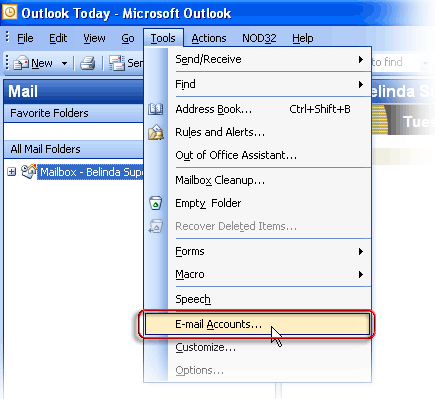Screen dimensions: 435x399
Task: Open the Macro submenu
Action: click(x=269, y=274)
